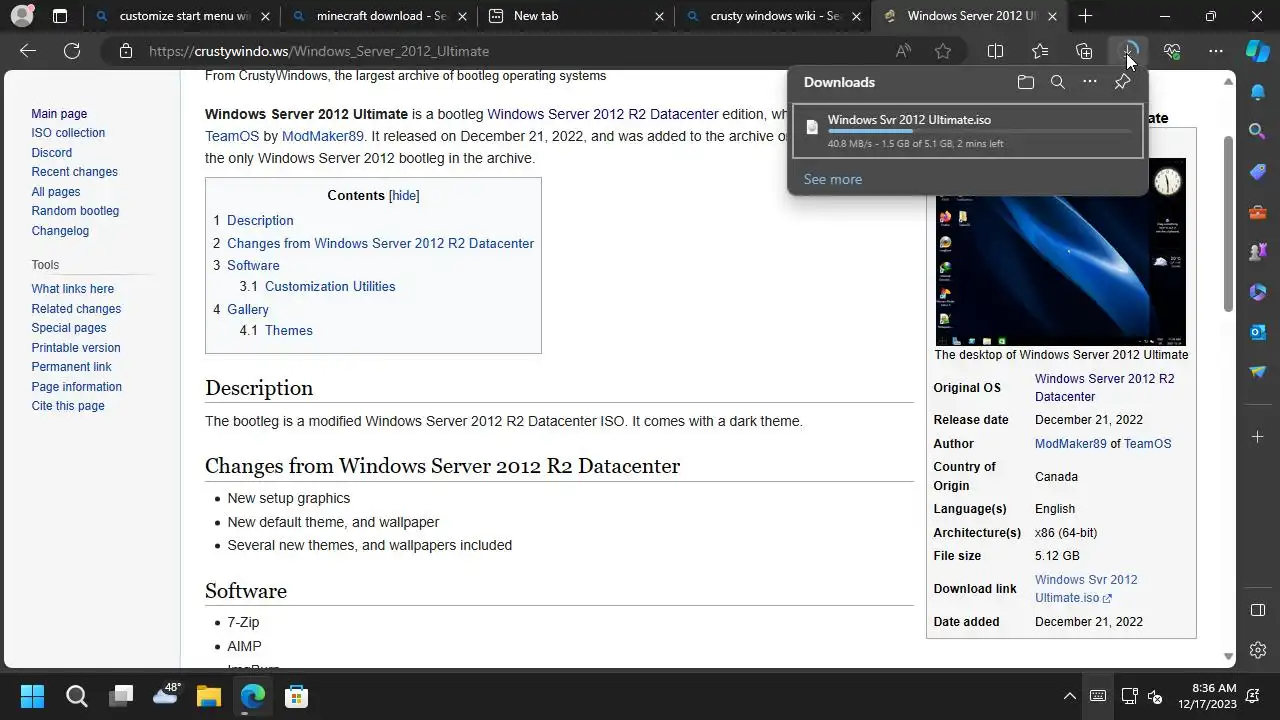The width and height of the screenshot is (1280, 720).
Task: Open the Main page sidebar link
Action: pyautogui.click(x=59, y=114)
